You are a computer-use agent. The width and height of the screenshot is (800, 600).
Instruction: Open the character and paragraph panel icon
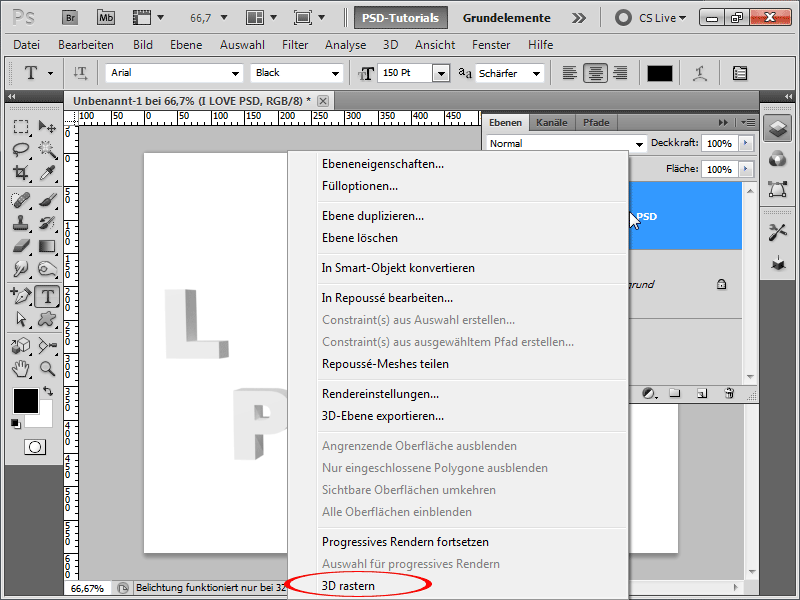click(x=739, y=73)
